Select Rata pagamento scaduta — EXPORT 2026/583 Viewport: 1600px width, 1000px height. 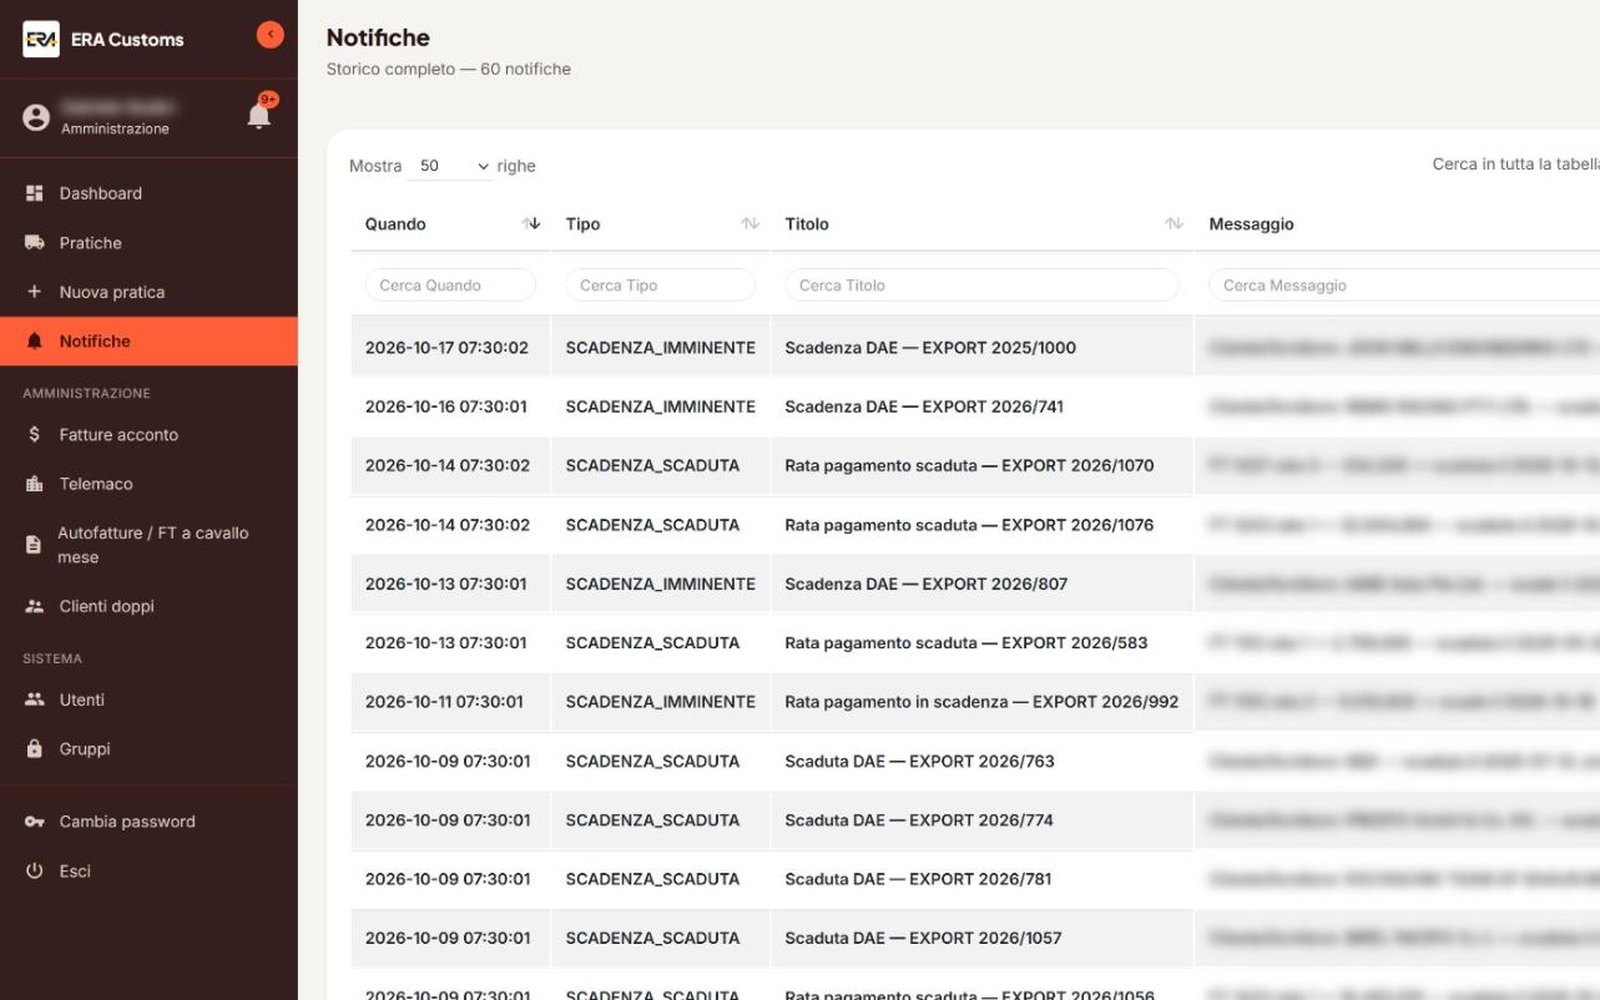click(975, 642)
